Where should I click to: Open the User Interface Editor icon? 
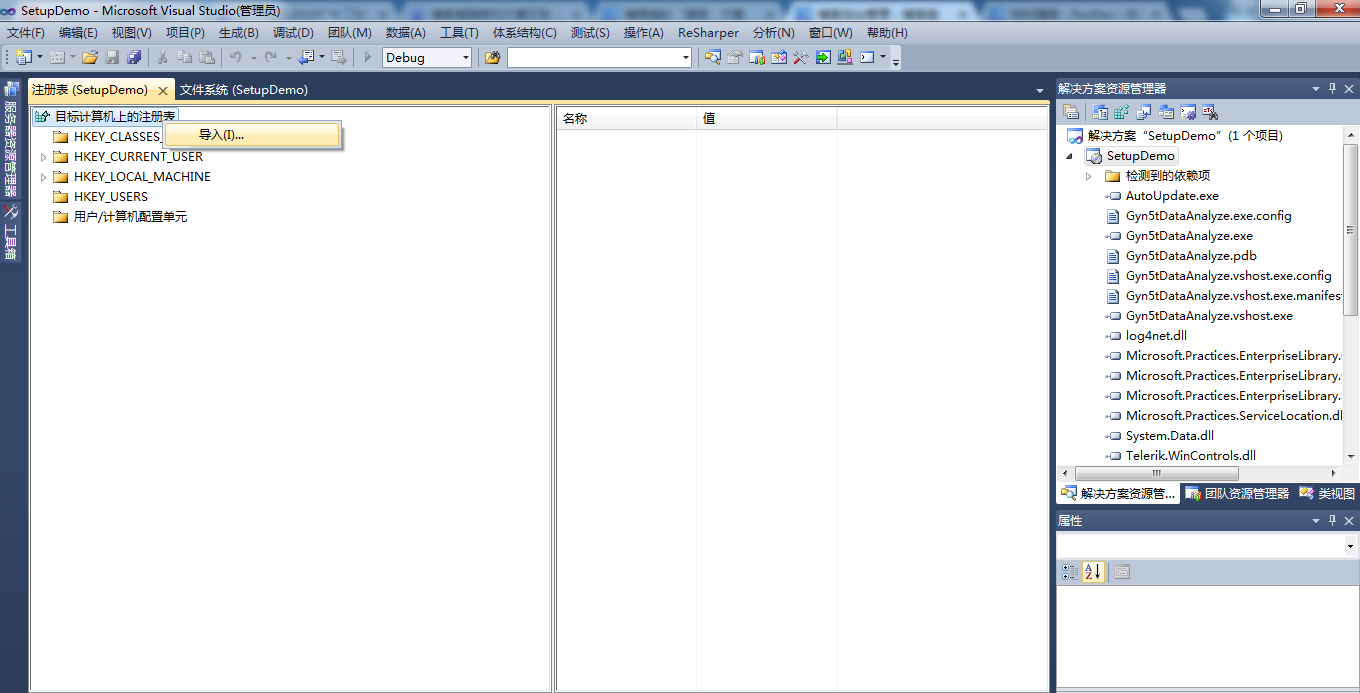click(x=1166, y=112)
